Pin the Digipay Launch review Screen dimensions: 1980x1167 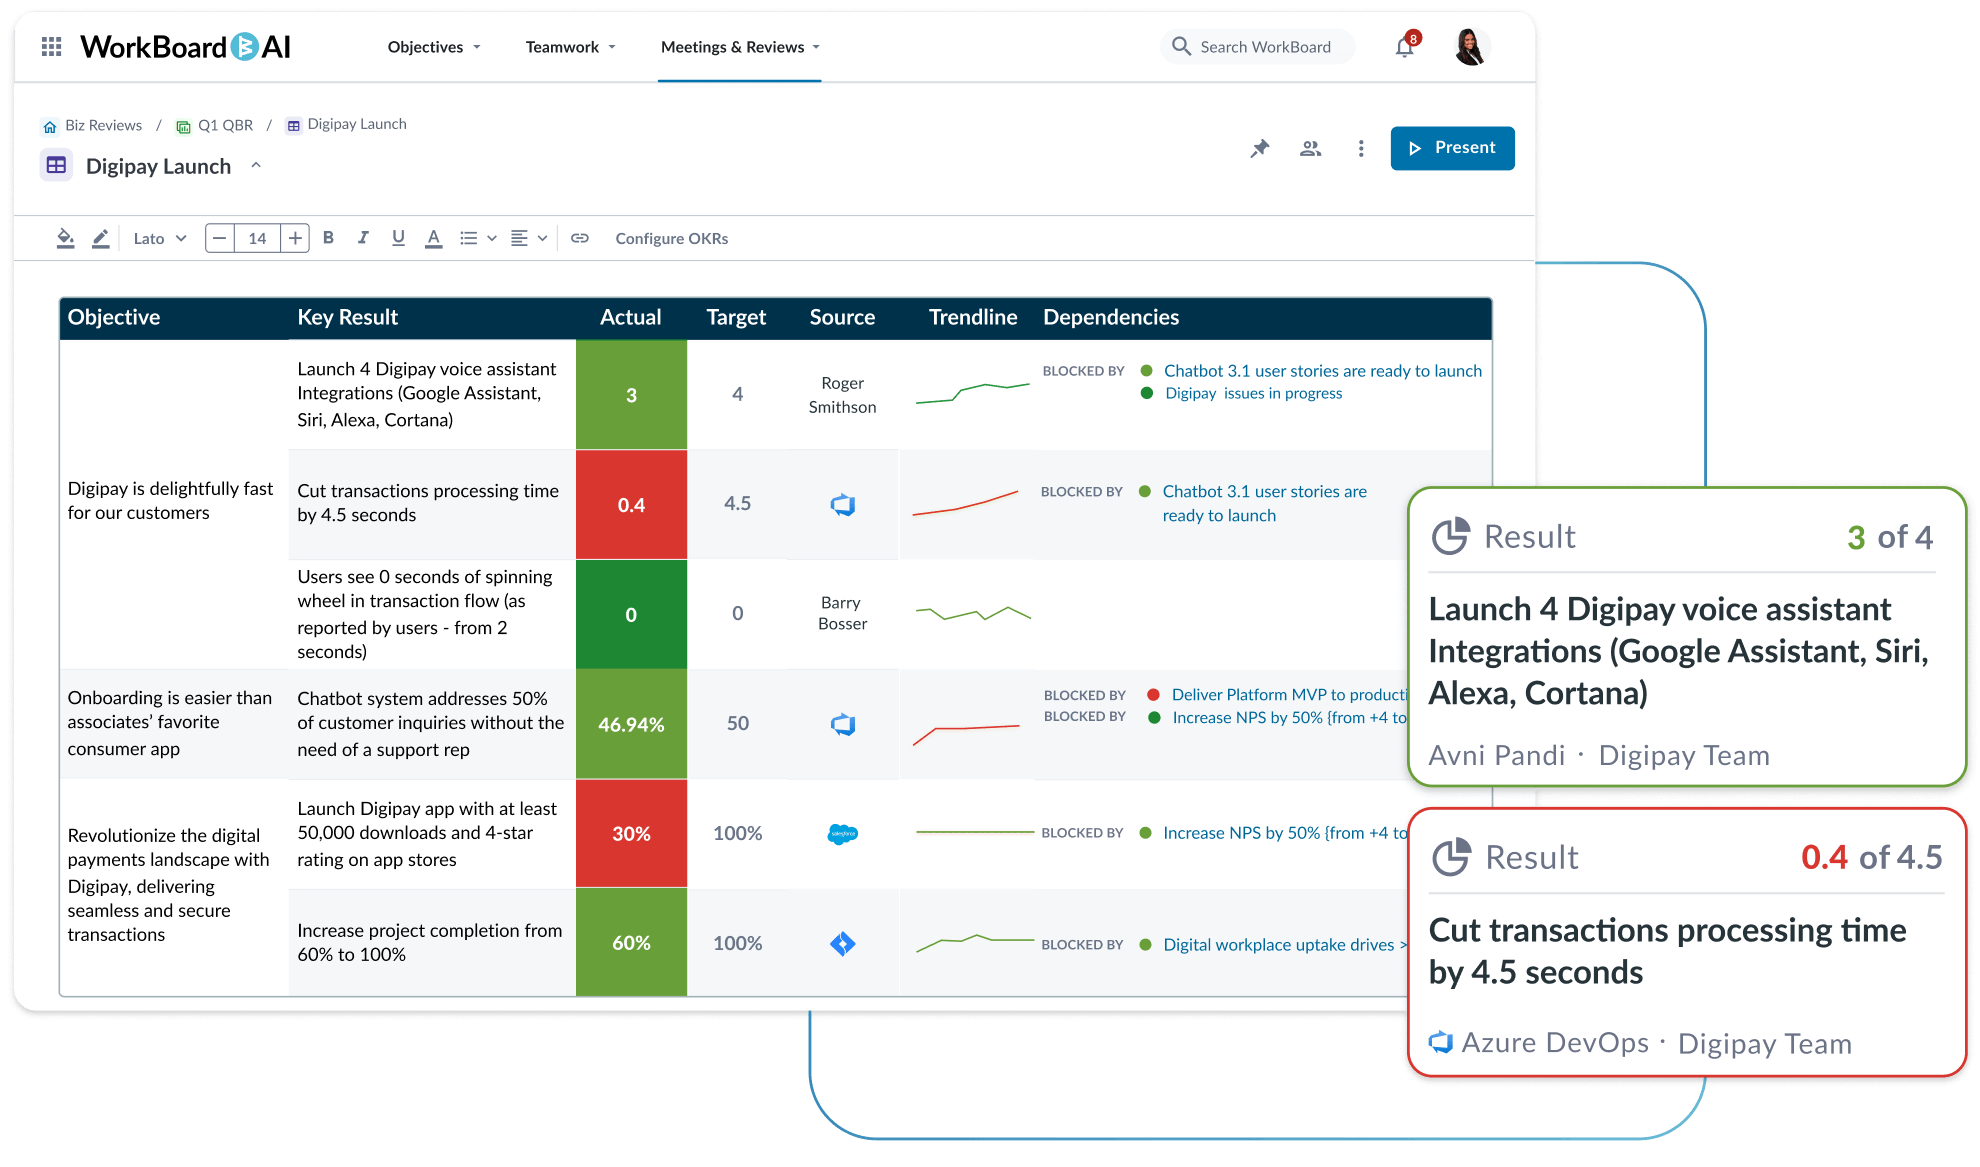(1260, 148)
